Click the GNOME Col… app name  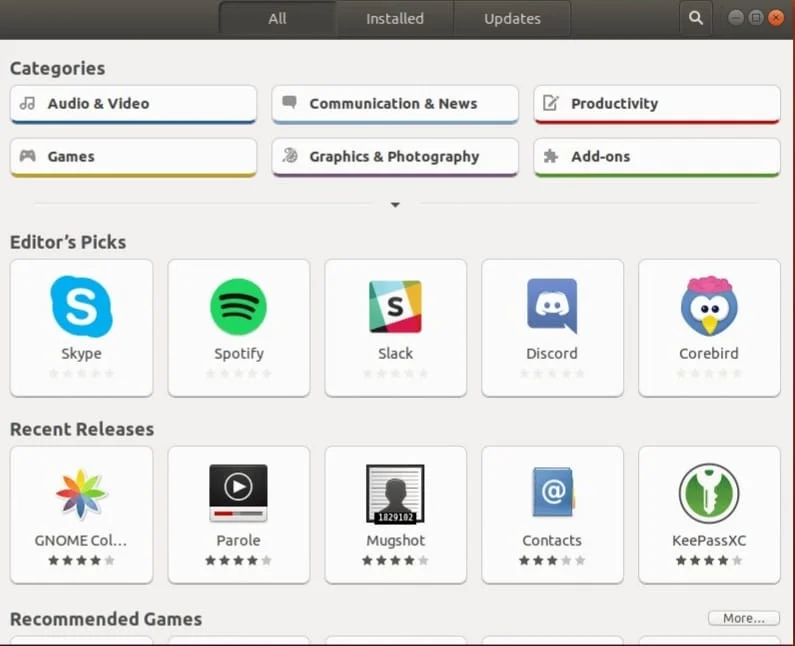click(x=81, y=541)
